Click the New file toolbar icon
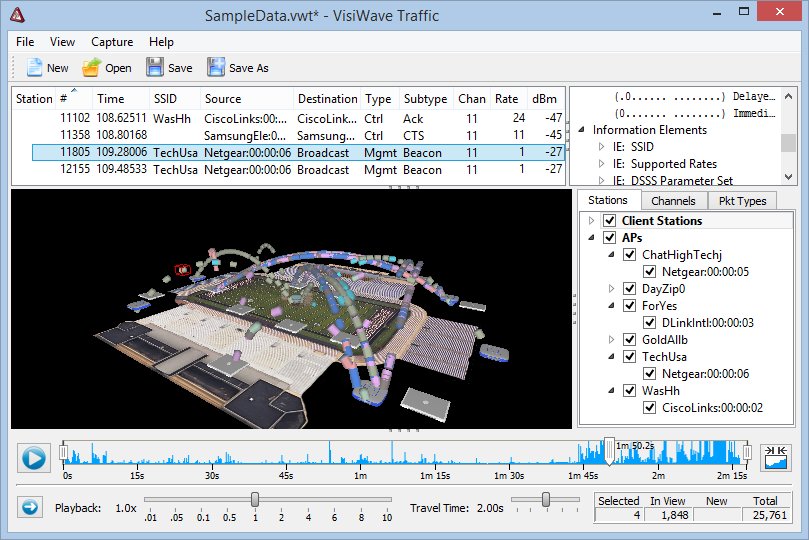Image resolution: width=809 pixels, height=540 pixels. click(x=35, y=68)
